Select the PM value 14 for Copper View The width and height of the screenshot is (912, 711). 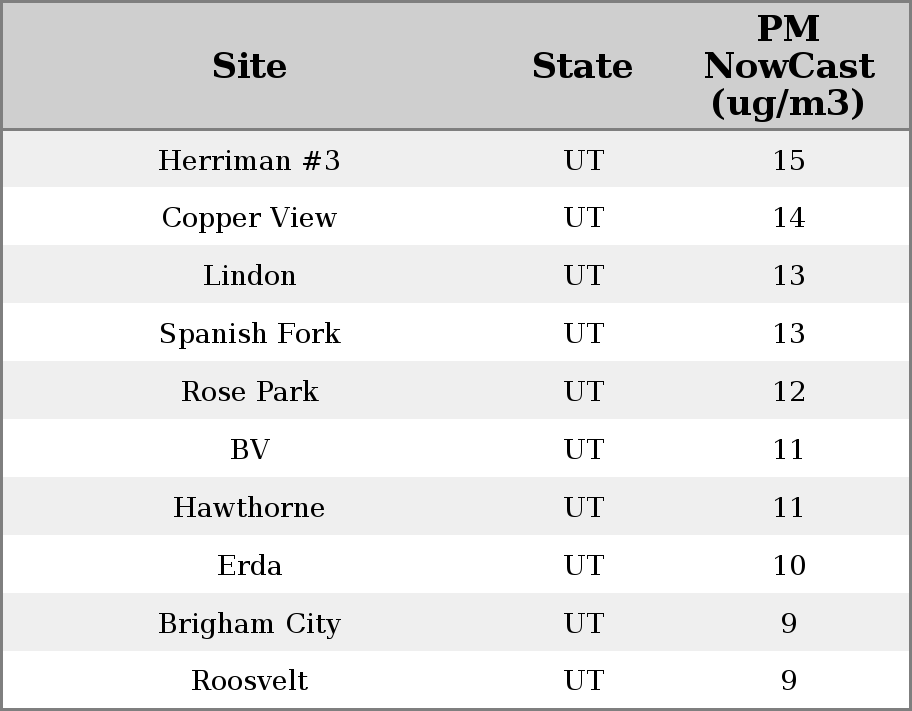[x=788, y=218]
